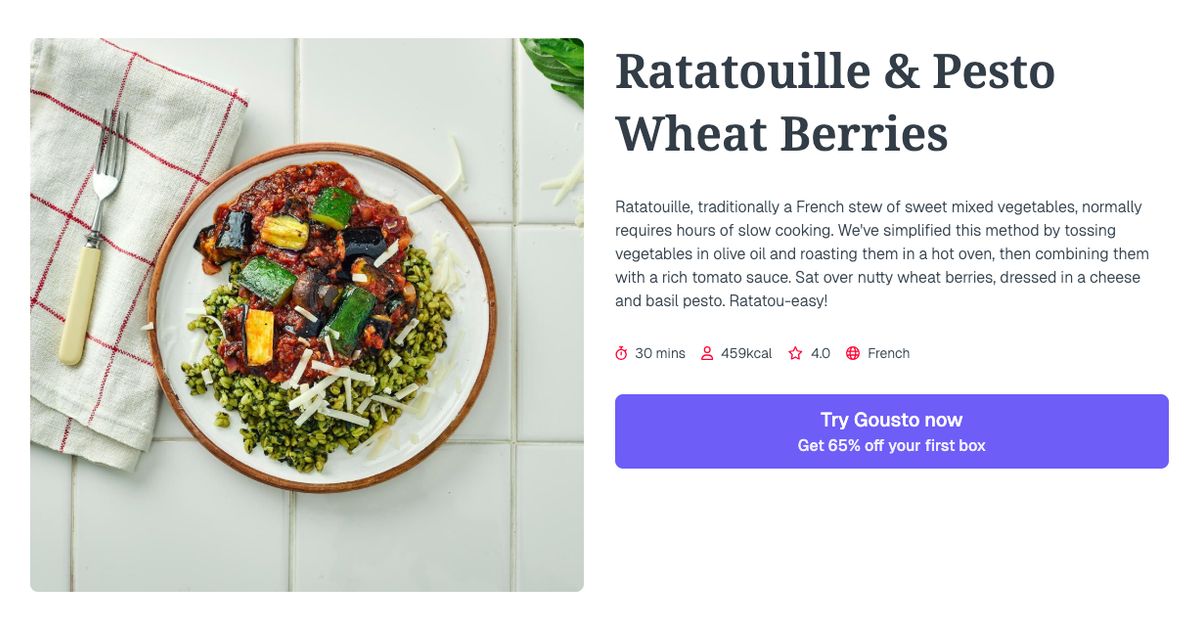
Task: Click the recipe description paragraph
Action: (880, 253)
